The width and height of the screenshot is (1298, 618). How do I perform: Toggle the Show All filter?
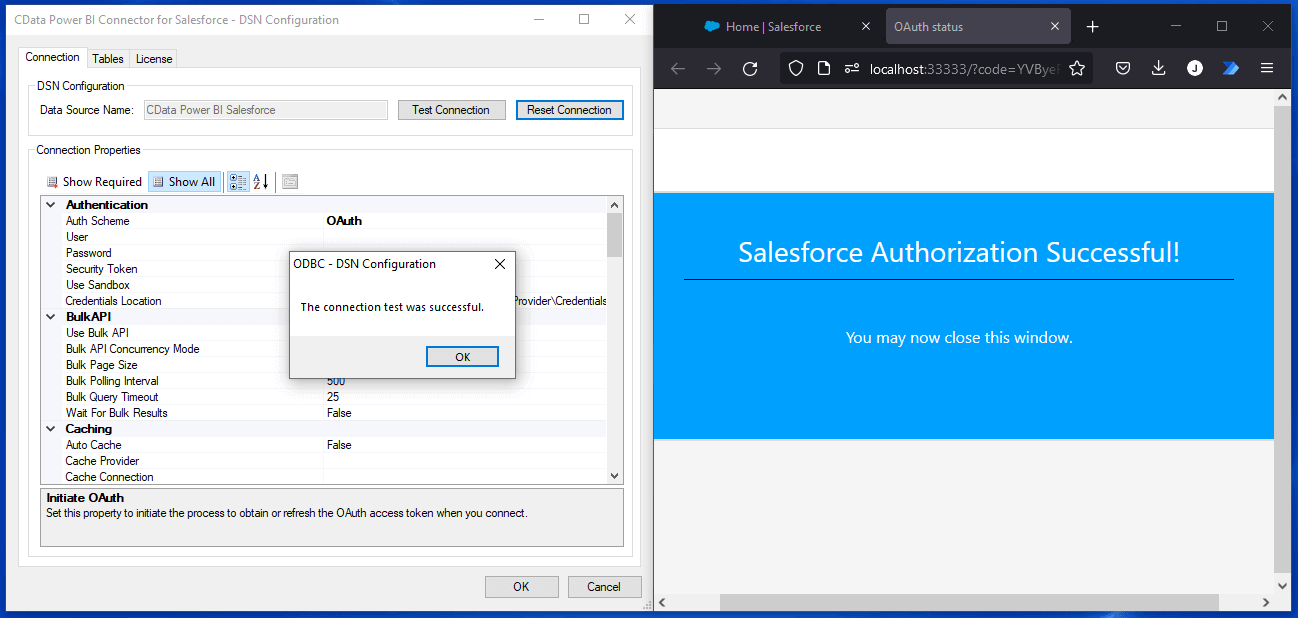[184, 181]
